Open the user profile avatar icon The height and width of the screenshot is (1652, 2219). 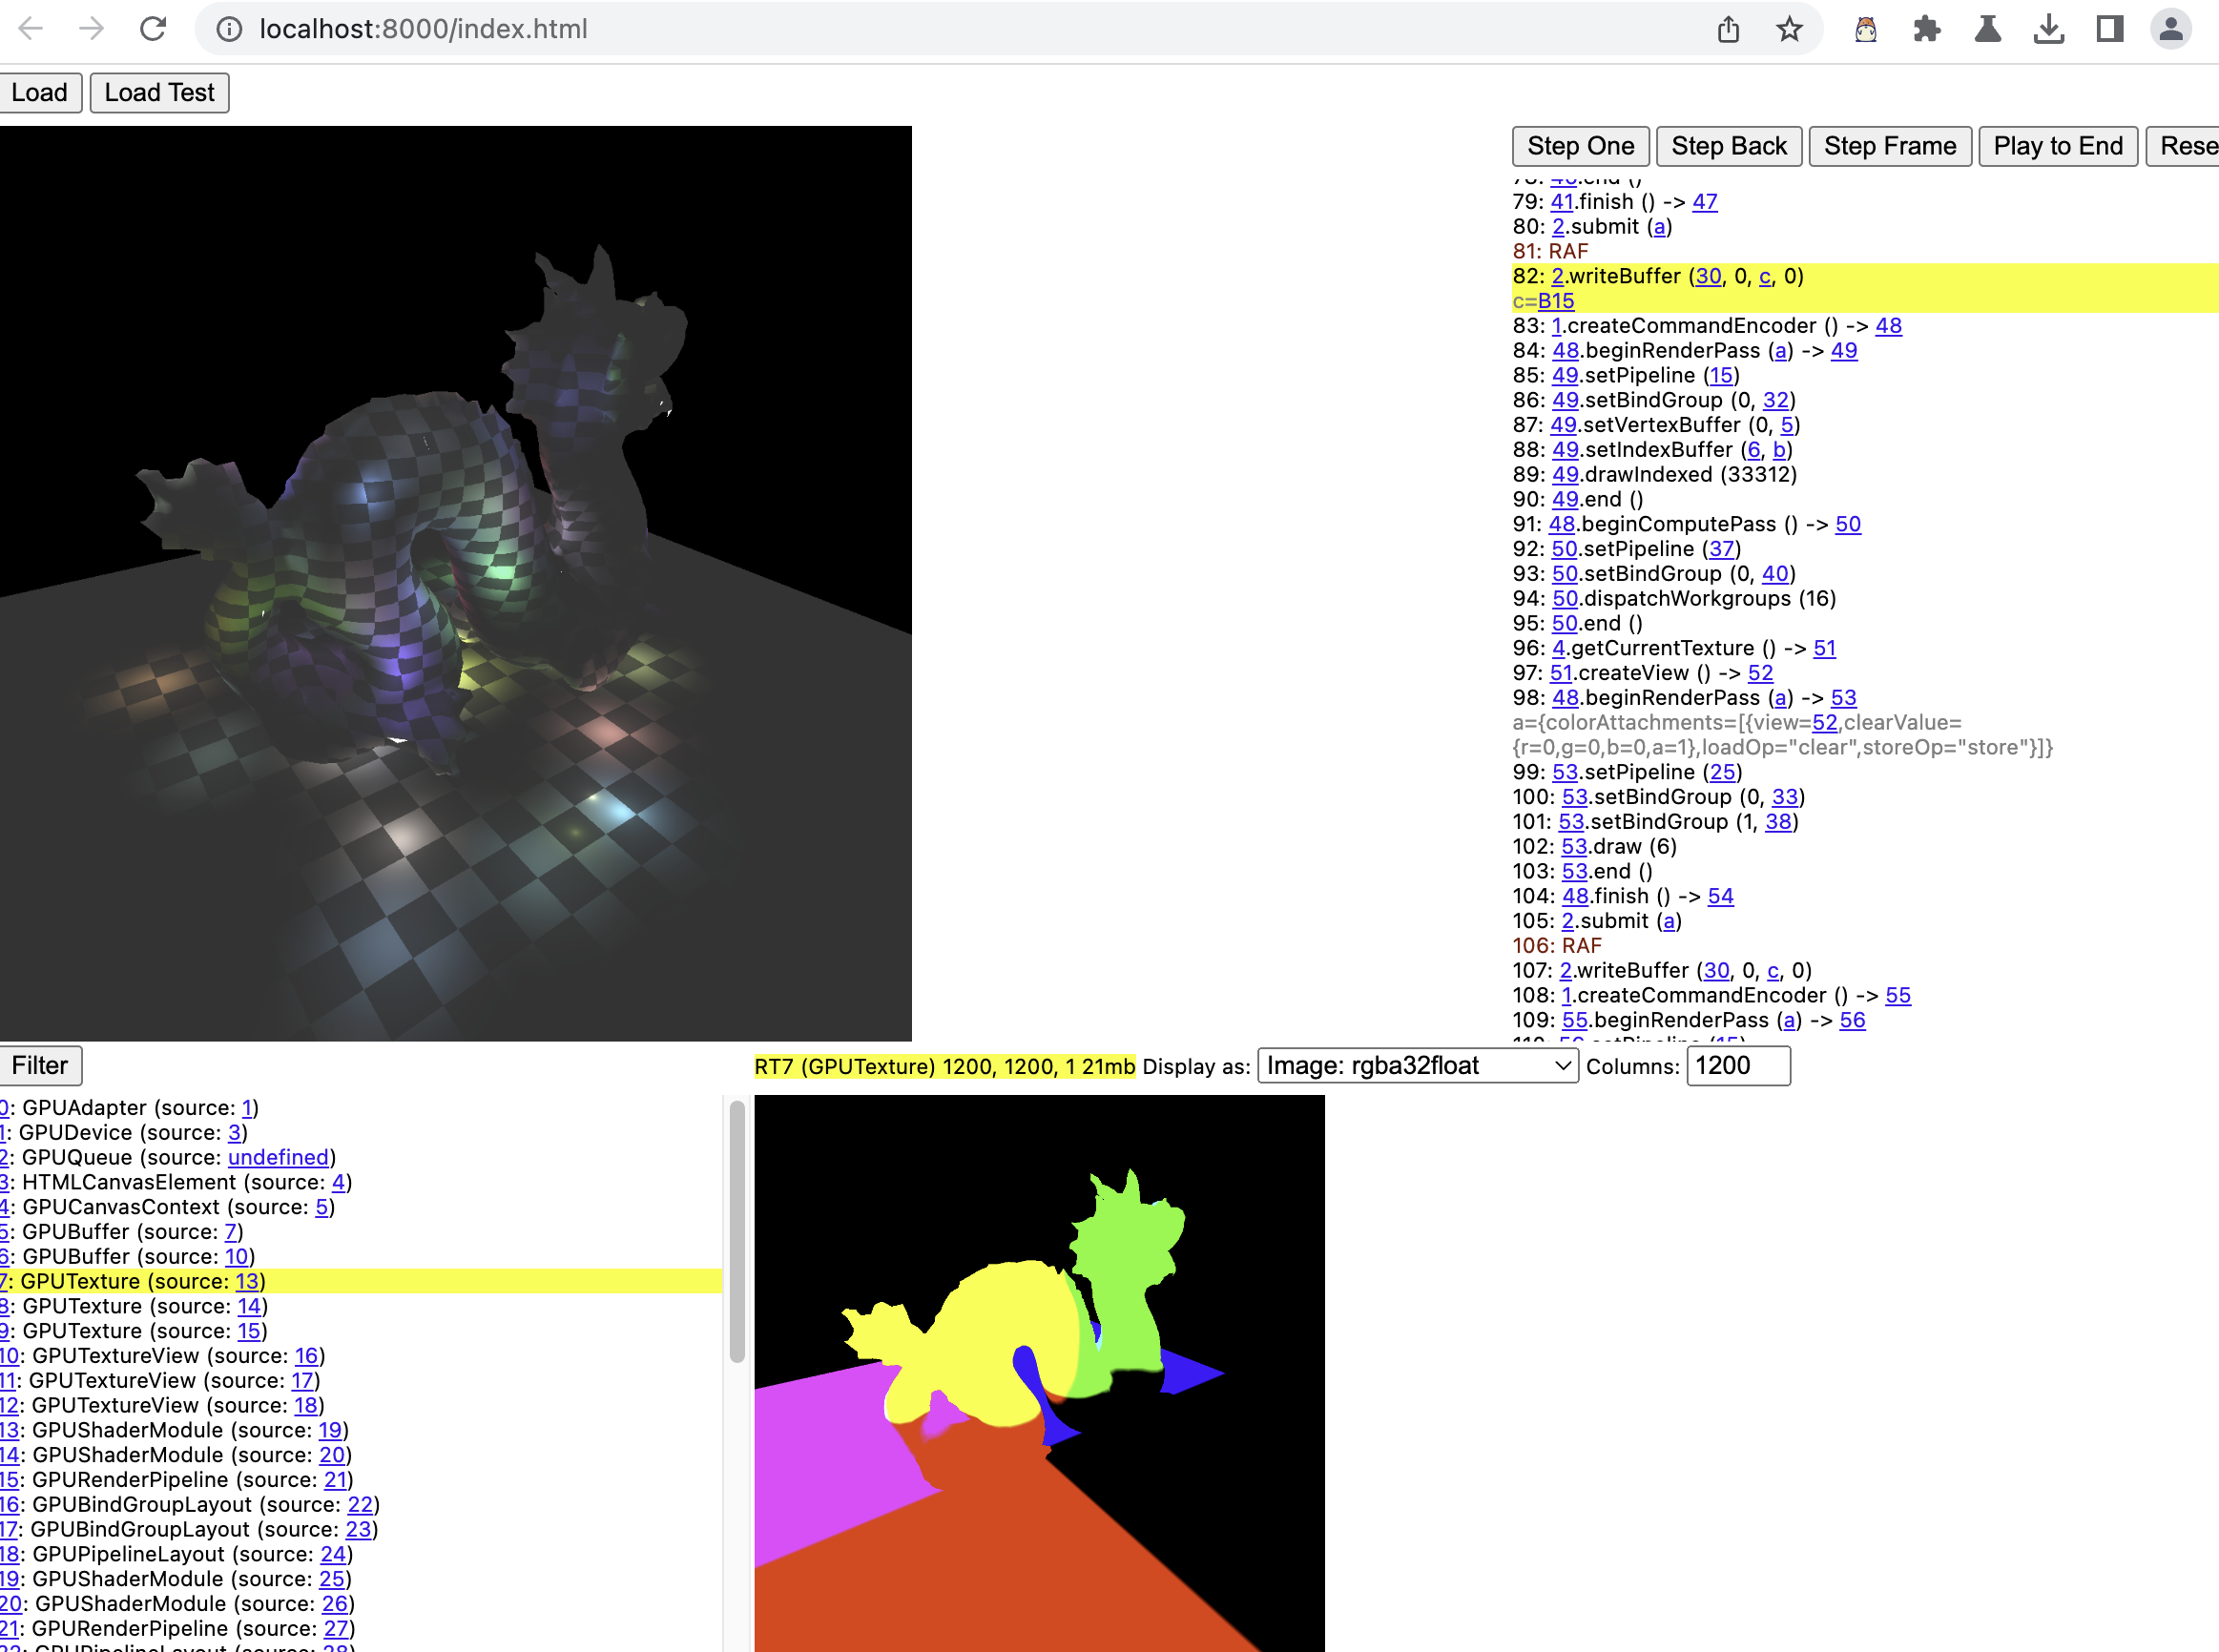(2170, 29)
